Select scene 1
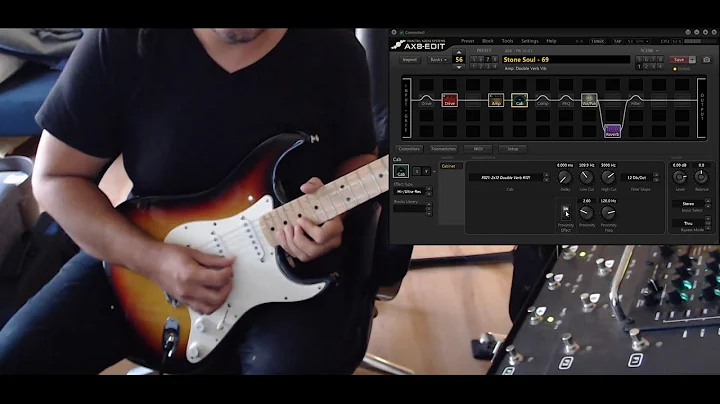The width and height of the screenshot is (720, 404). pyautogui.click(x=639, y=67)
